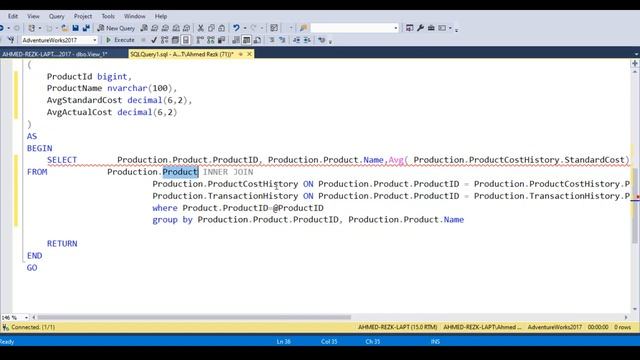
Task: Click Display Estimated Execution Plan icon
Action: pyautogui.click(x=164, y=40)
